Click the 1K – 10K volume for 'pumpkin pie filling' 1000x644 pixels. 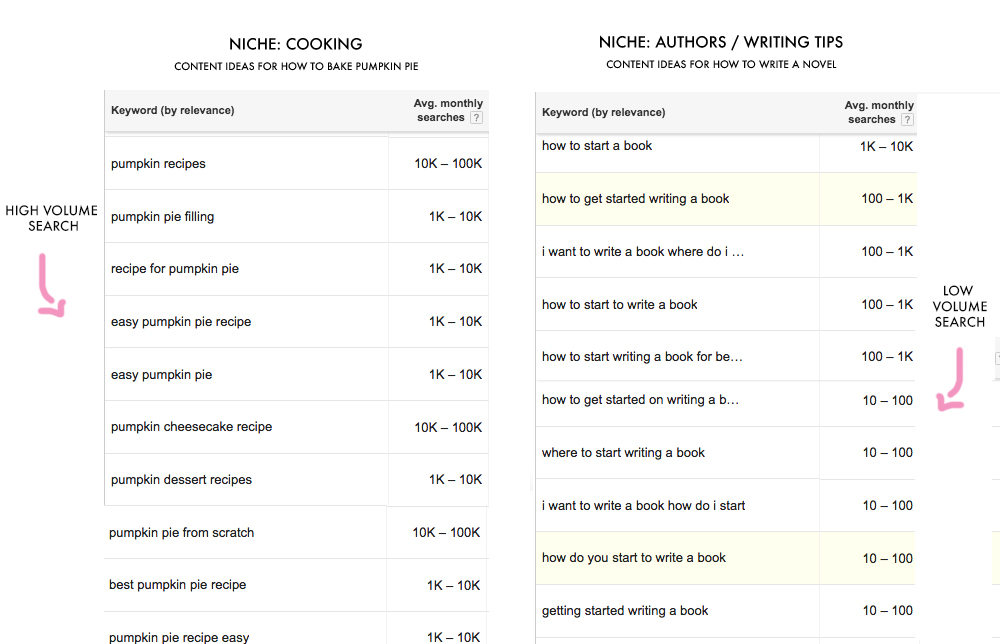pos(455,217)
